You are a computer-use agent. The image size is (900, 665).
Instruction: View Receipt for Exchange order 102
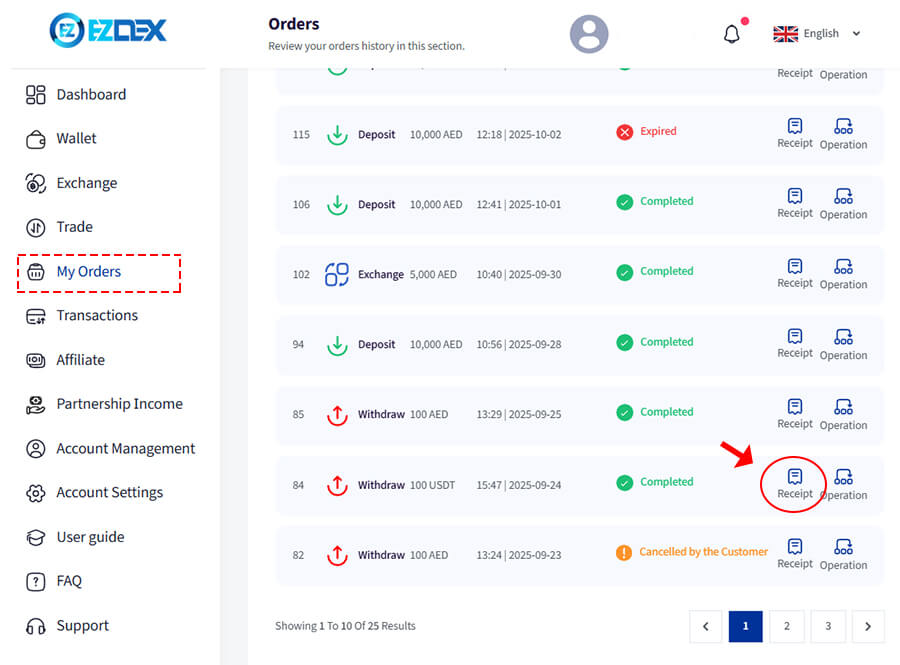795,274
